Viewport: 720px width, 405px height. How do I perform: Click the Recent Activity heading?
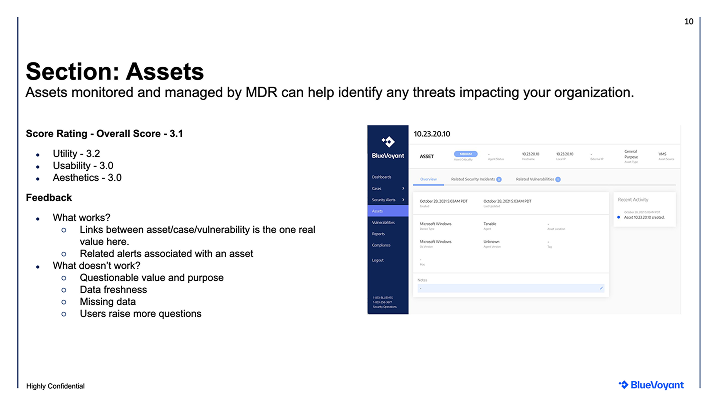click(633, 200)
